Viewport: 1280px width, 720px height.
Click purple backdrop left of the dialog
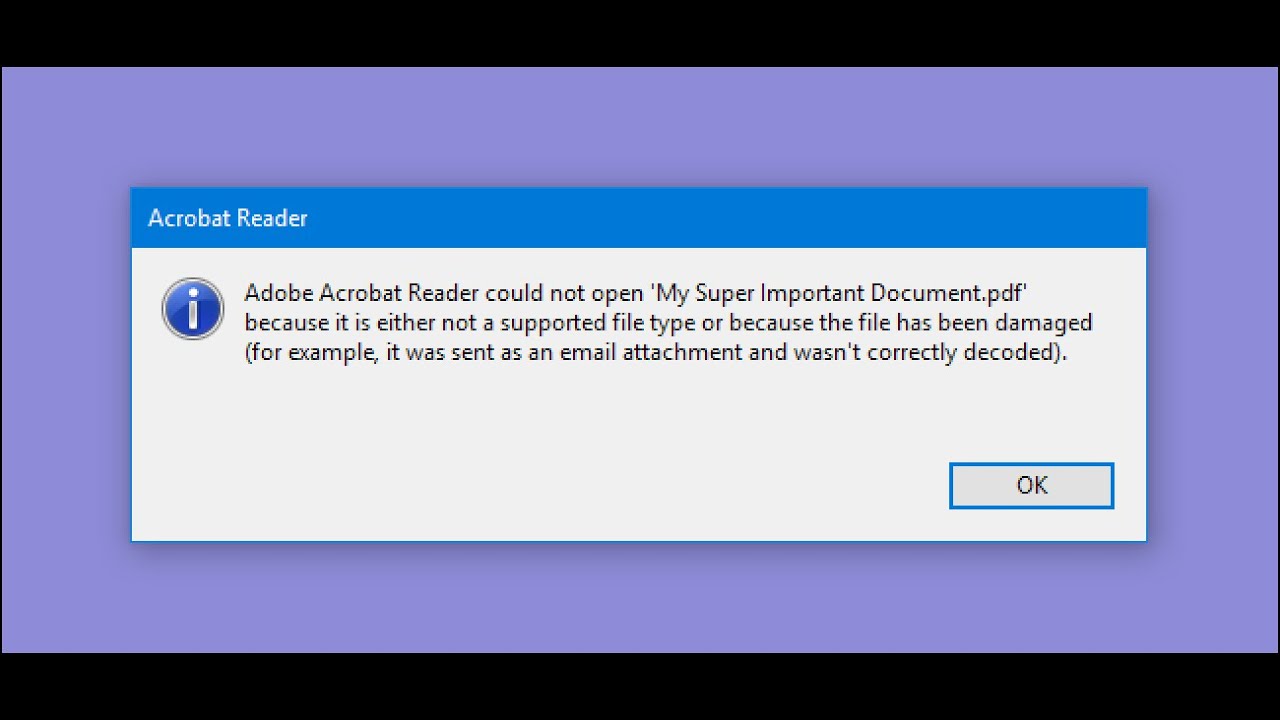tap(65, 360)
